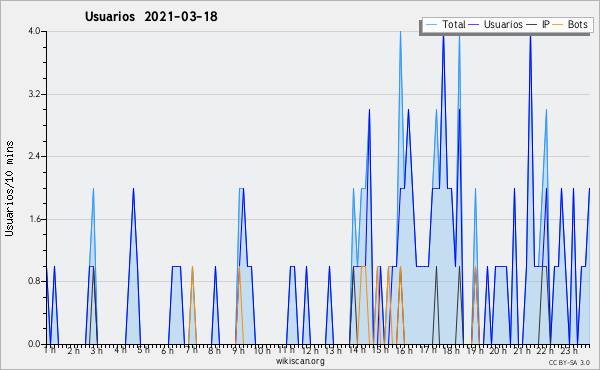Click the '1 h' x-axis label
The image size is (600, 370).
(50, 350)
